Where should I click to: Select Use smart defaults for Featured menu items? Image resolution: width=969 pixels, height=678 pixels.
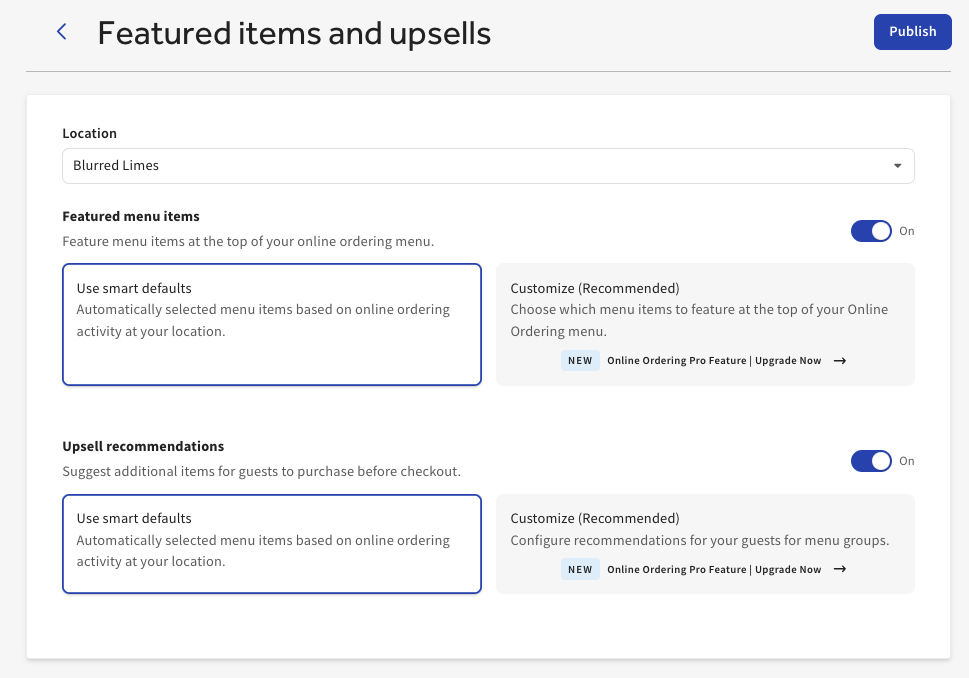tap(271, 324)
